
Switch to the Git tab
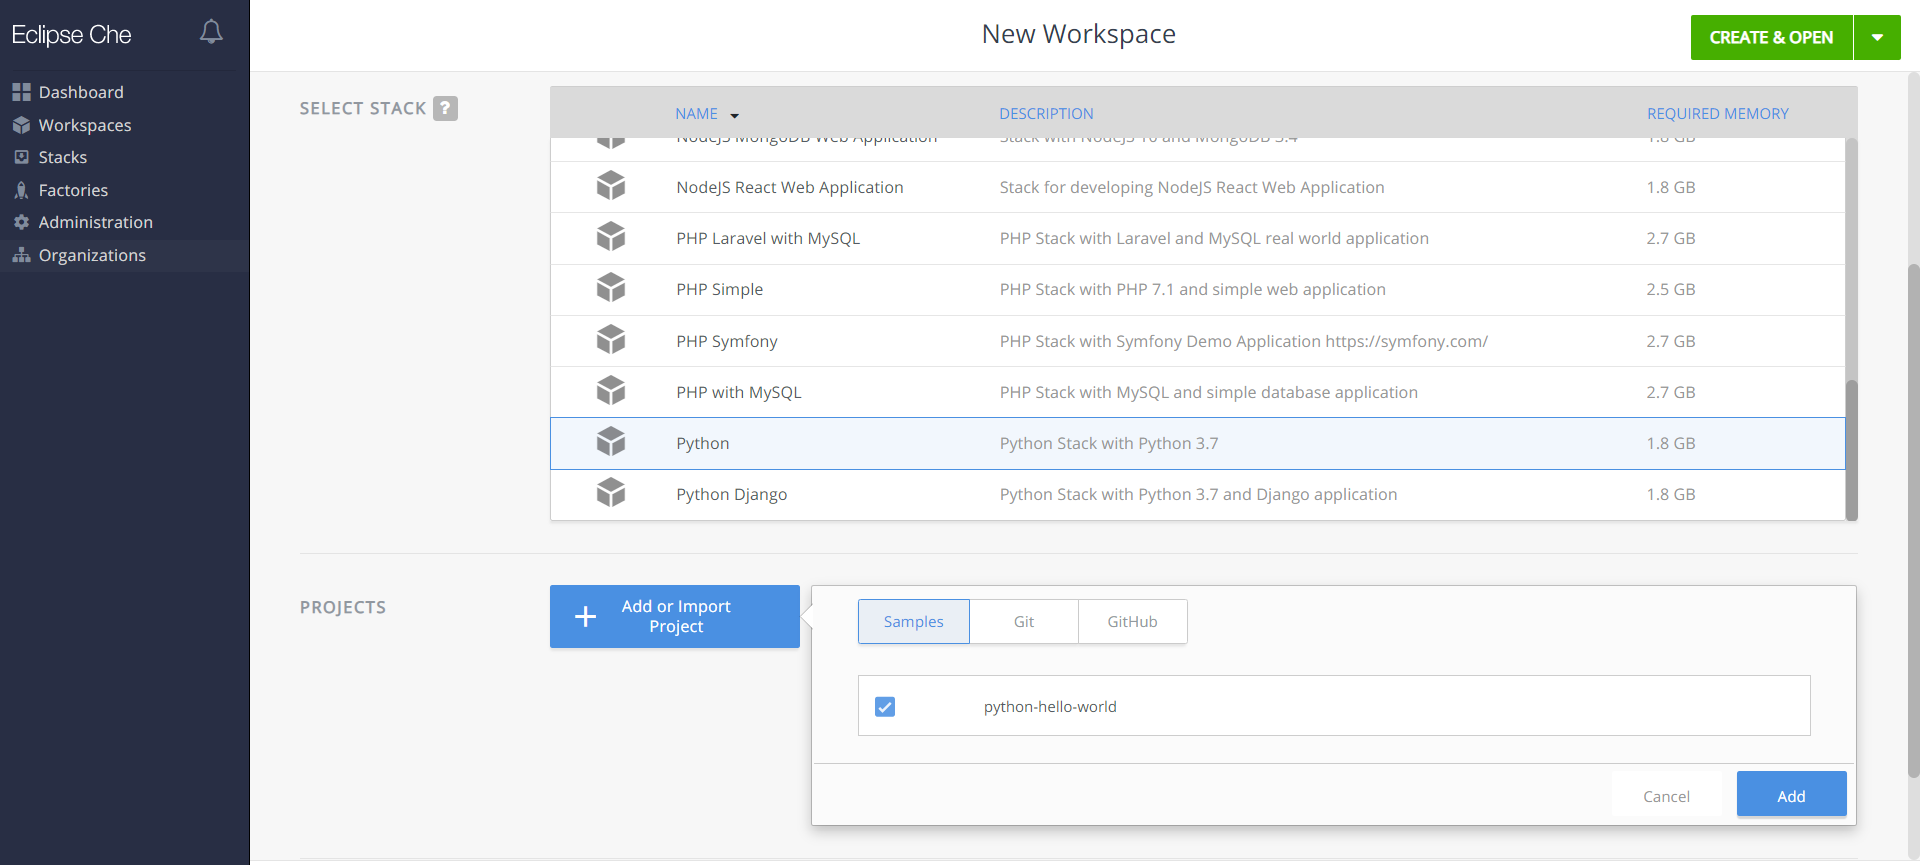click(1024, 621)
